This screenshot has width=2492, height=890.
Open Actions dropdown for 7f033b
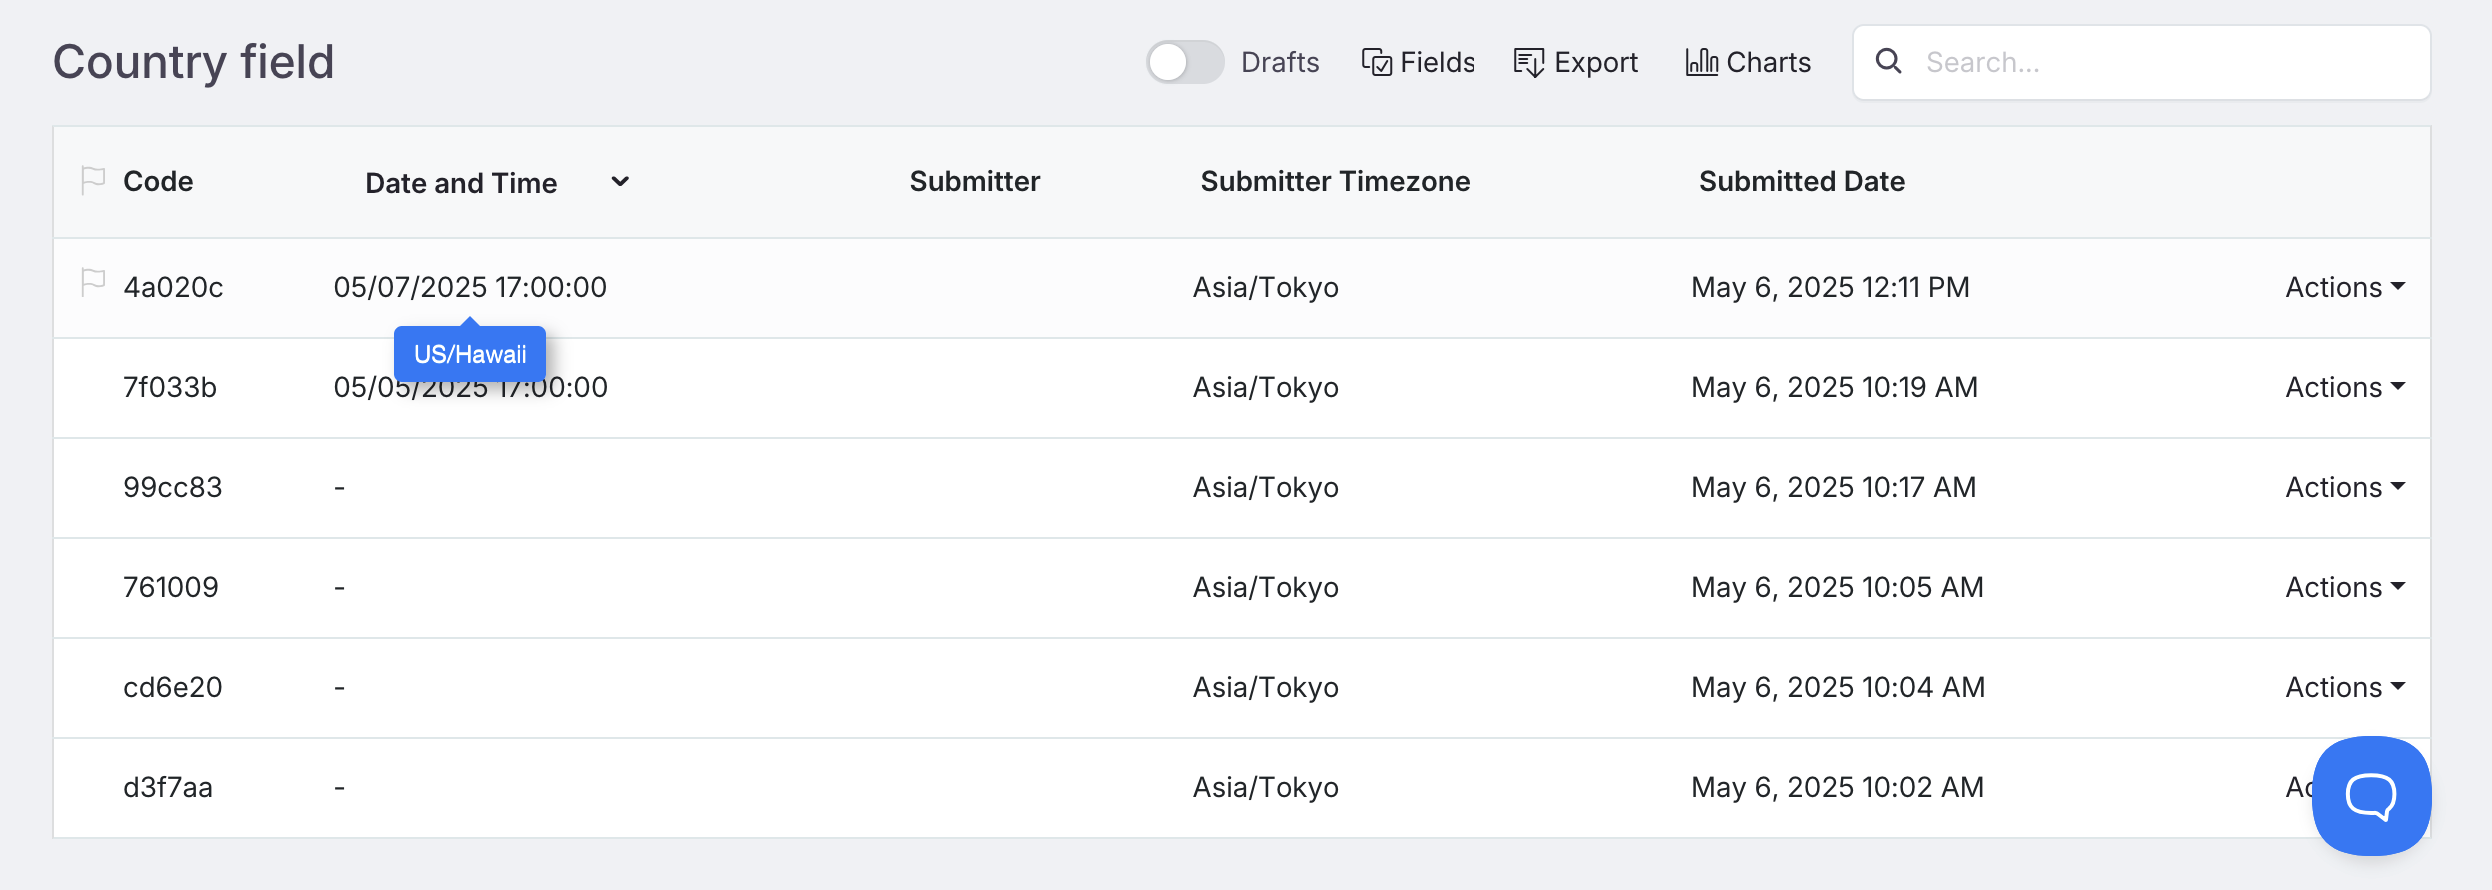(2344, 387)
